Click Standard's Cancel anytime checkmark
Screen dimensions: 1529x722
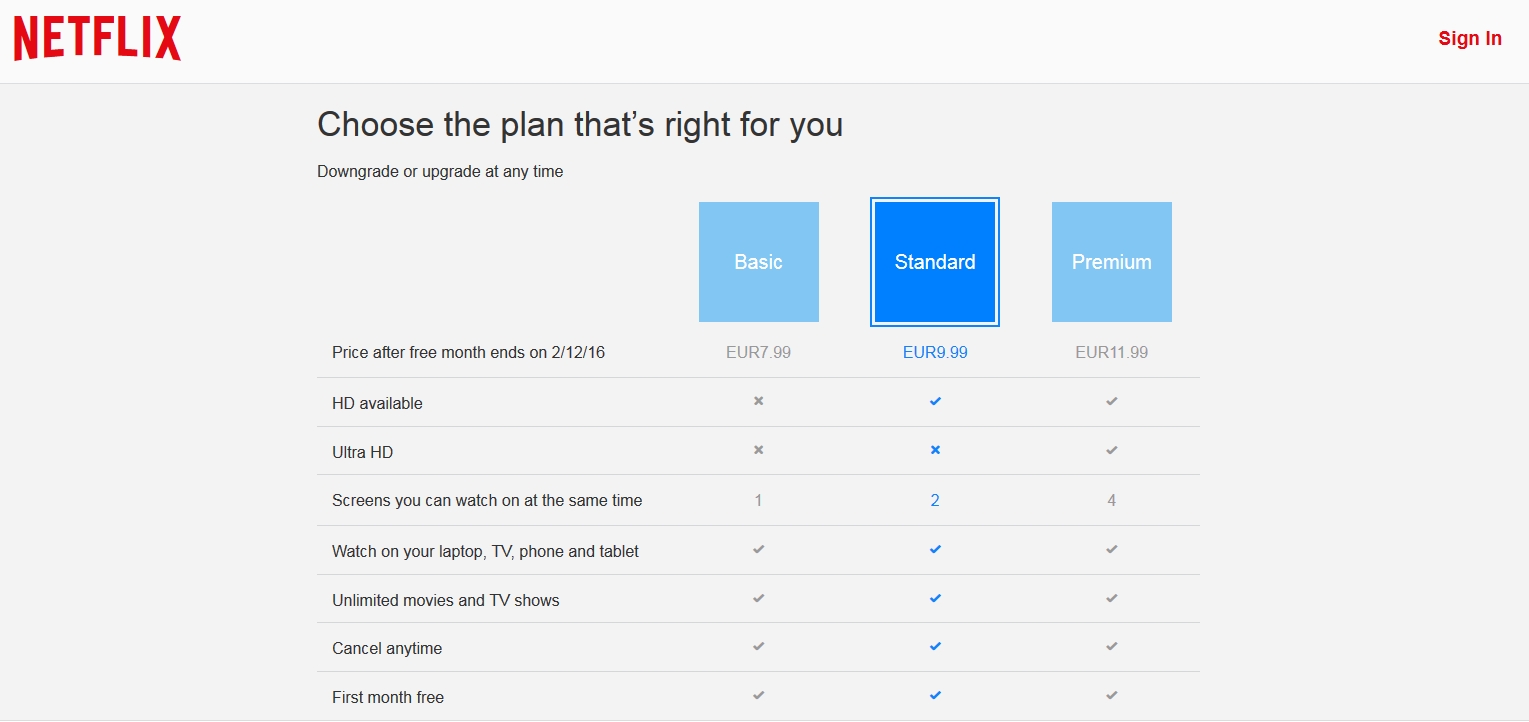click(935, 646)
